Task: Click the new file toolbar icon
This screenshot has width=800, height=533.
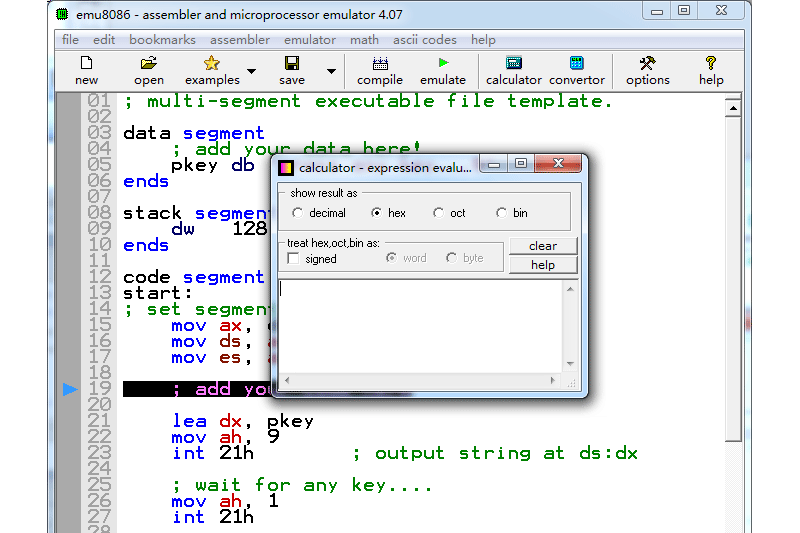Action: (x=86, y=63)
